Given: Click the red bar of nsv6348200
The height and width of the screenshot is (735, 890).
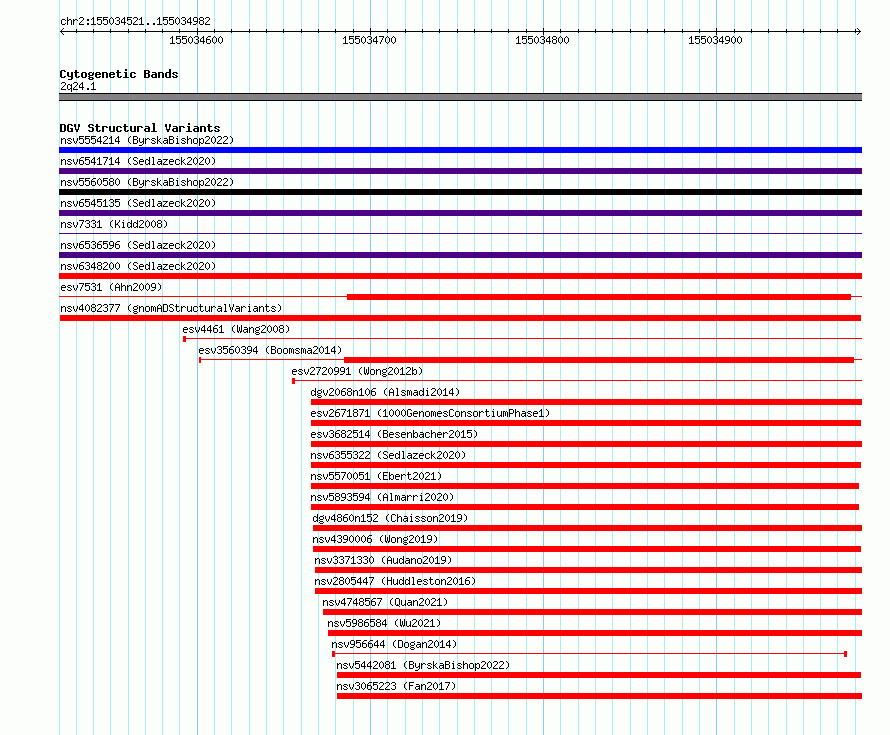Looking at the screenshot, I should pyautogui.click(x=460, y=276).
